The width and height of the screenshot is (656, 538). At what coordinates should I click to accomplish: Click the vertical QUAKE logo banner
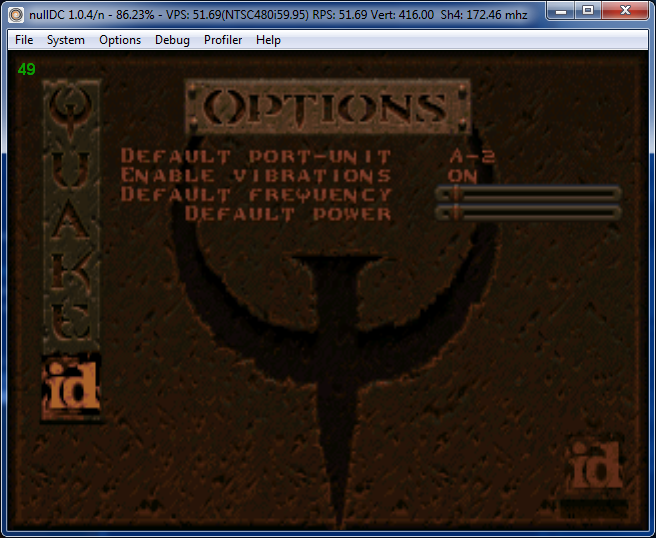click(71, 215)
